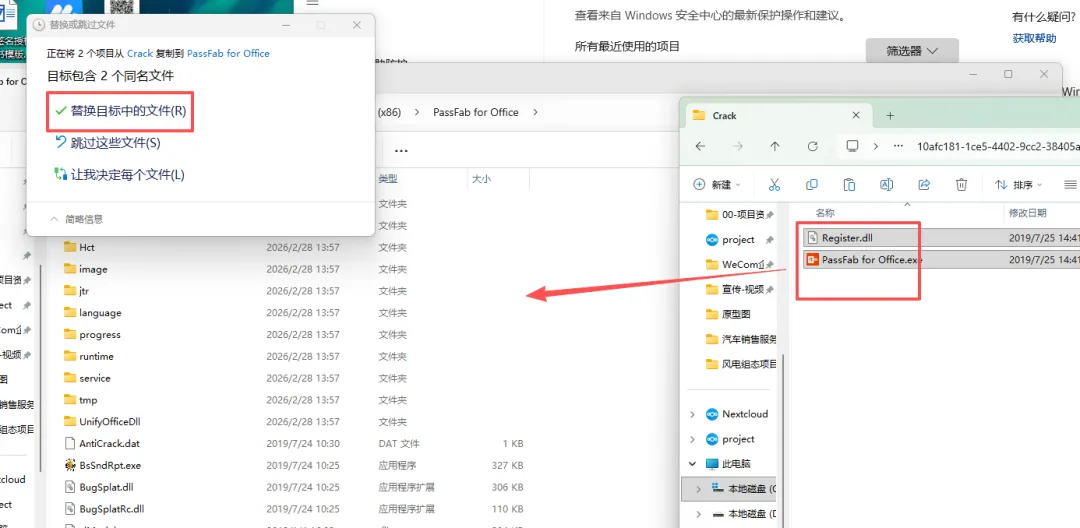Expand Nextcloud in Crack sidebar tree
This screenshot has width=1080, height=528.
(x=692, y=414)
